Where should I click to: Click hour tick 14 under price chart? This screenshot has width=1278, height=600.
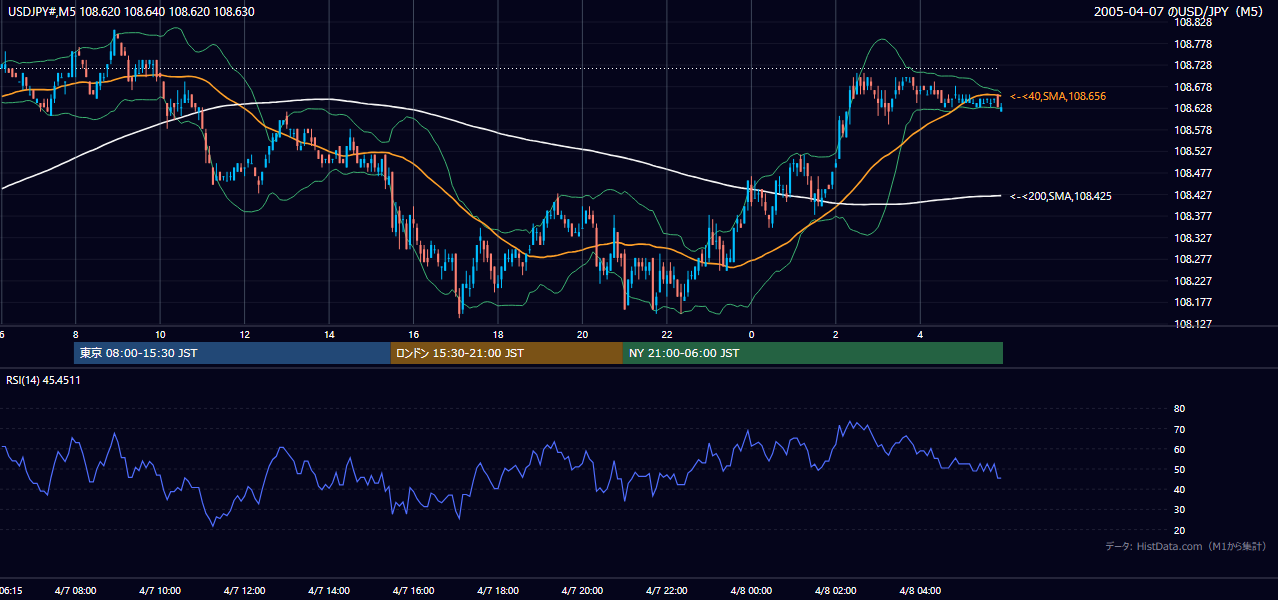329,334
